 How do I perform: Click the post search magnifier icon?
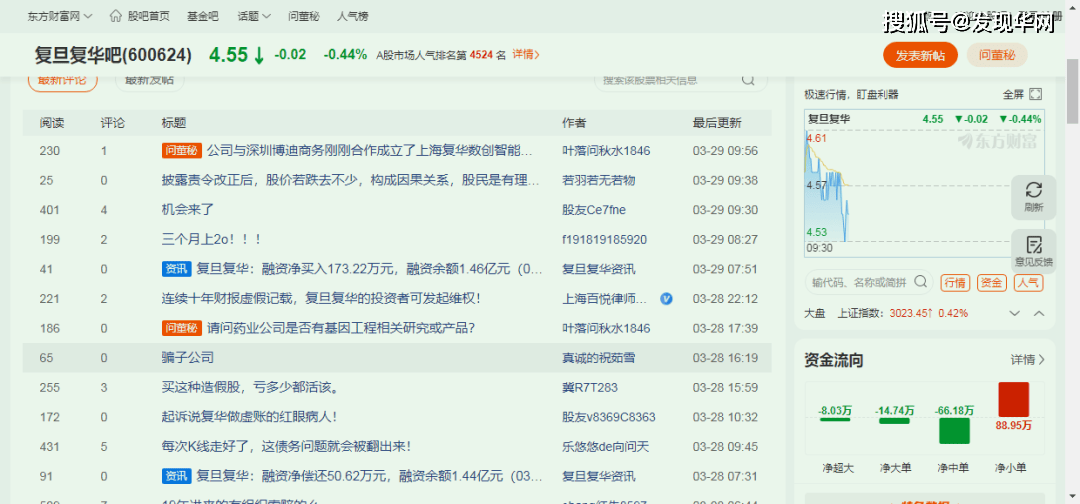748,80
